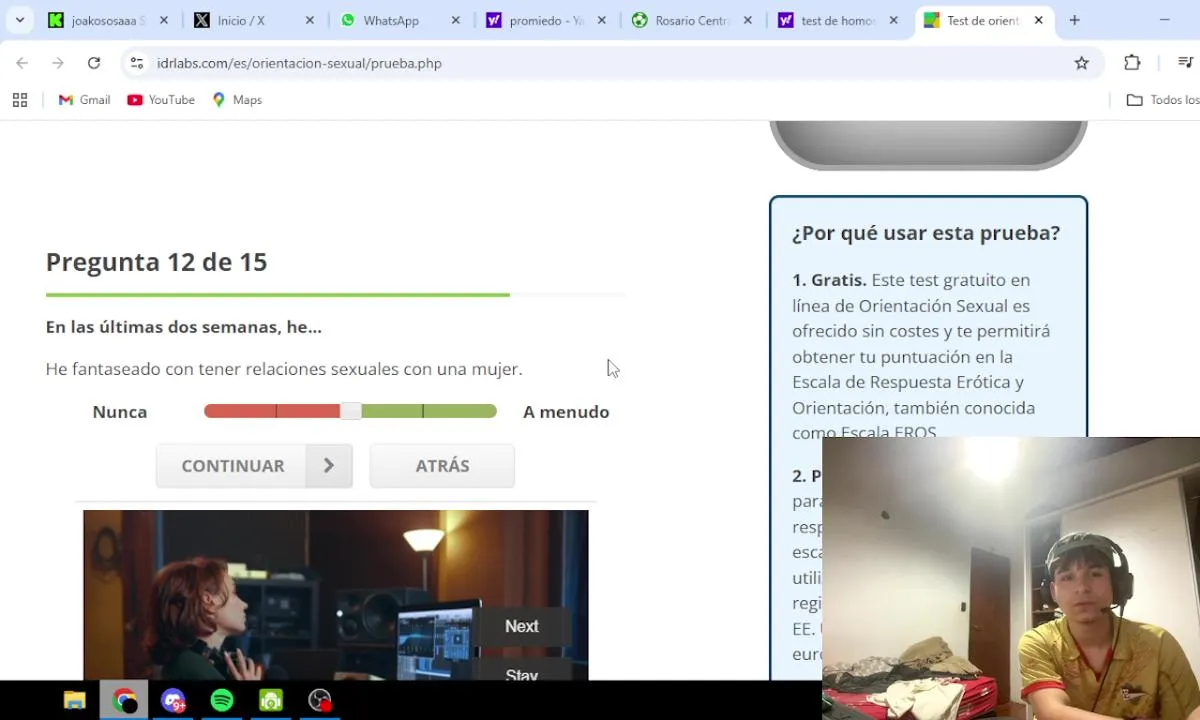The width and height of the screenshot is (1200, 720).
Task: Click the ATRÁS button
Action: [442, 466]
